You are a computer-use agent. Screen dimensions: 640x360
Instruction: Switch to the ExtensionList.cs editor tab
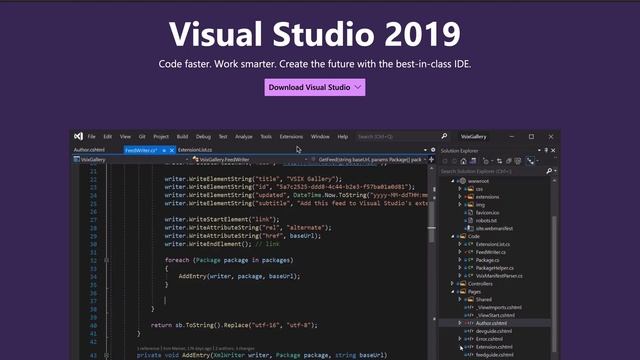tap(195, 150)
